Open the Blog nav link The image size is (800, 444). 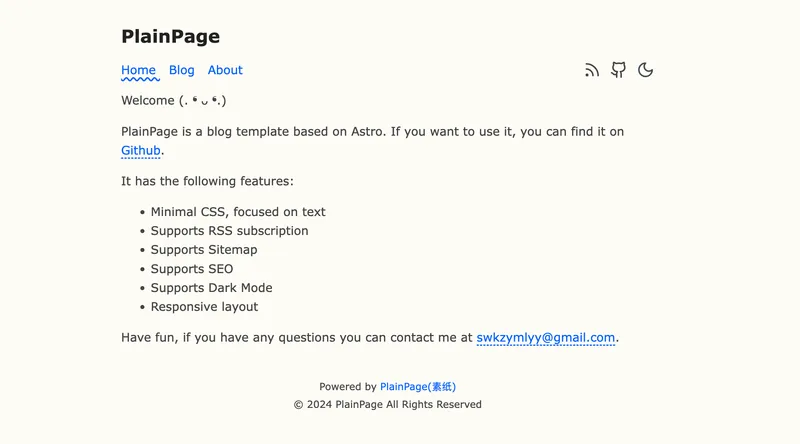tap(182, 70)
